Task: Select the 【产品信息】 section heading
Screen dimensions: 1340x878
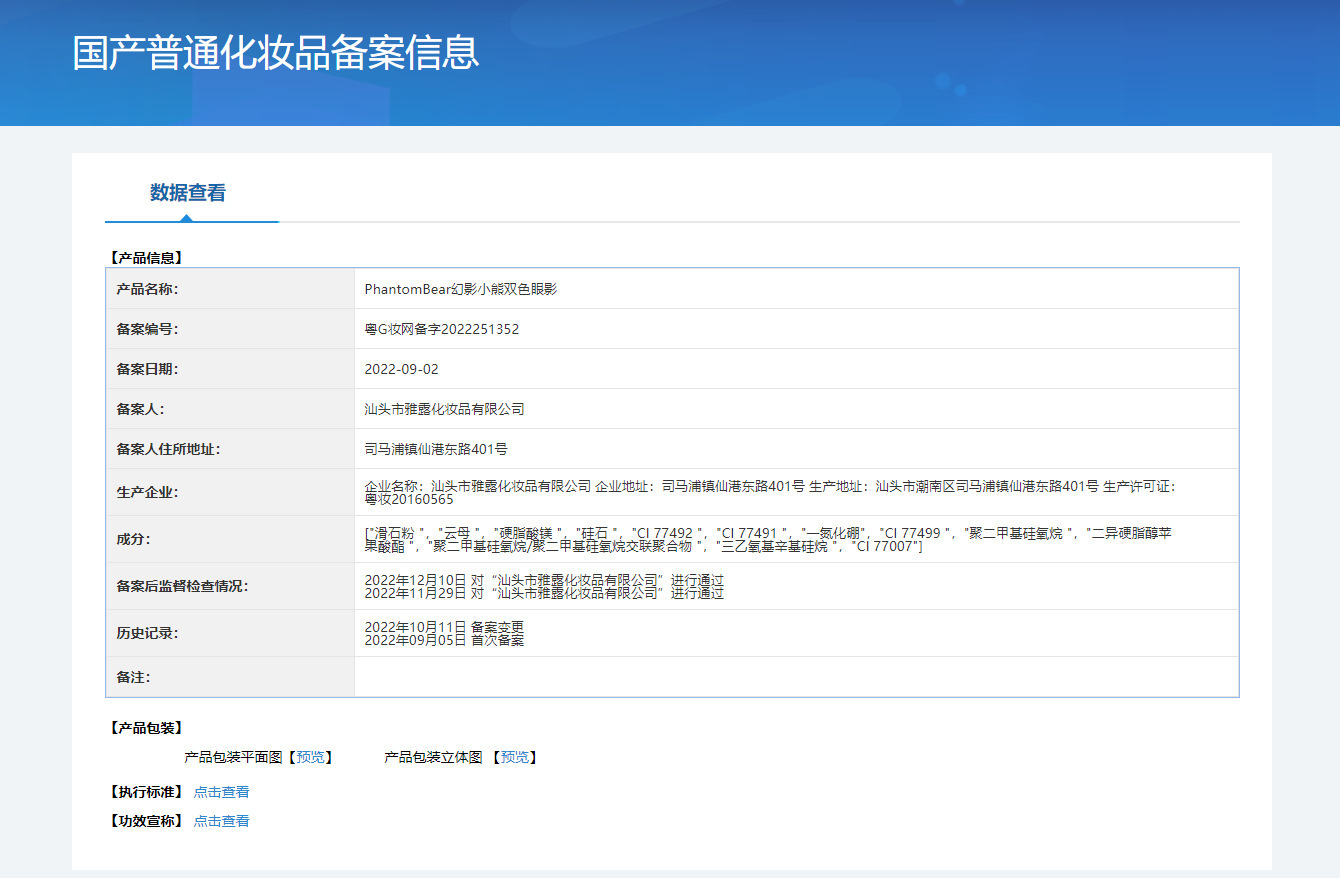Action: 146,258
